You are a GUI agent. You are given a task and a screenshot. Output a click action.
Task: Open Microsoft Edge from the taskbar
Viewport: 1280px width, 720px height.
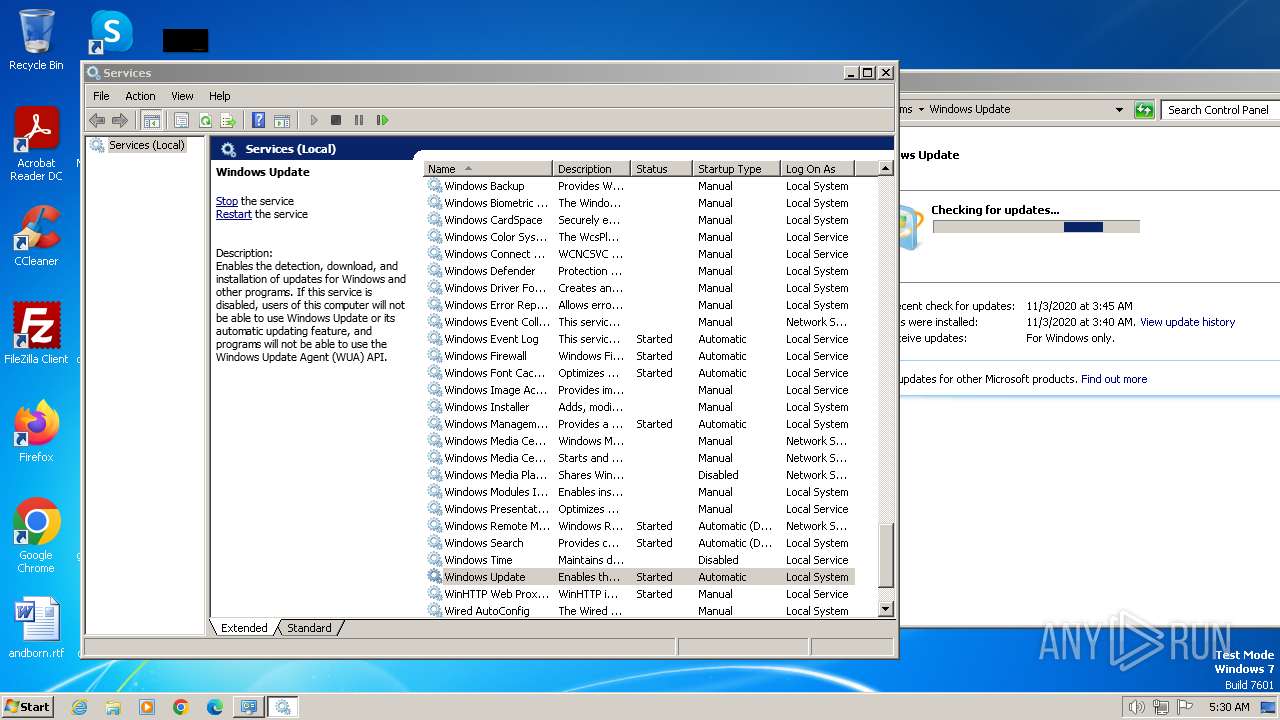pos(214,707)
